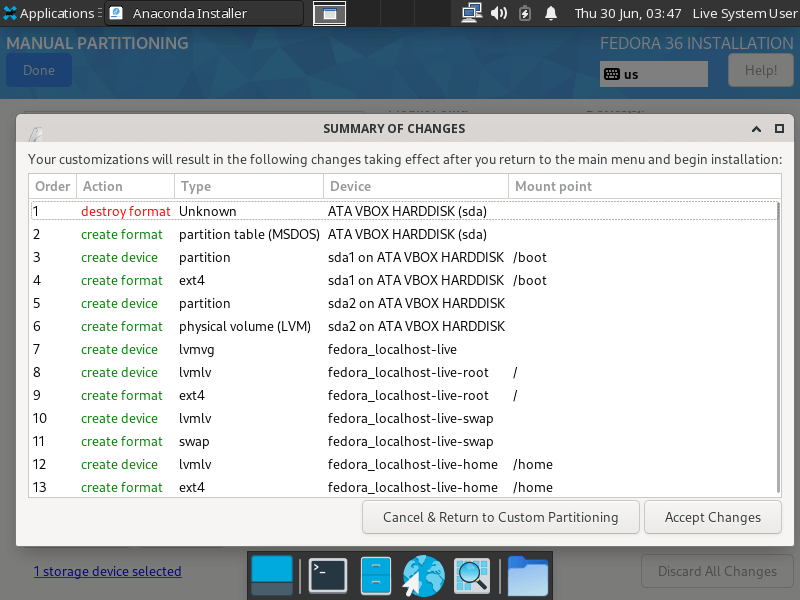Select row 3 creating partition sda1

point(404,257)
